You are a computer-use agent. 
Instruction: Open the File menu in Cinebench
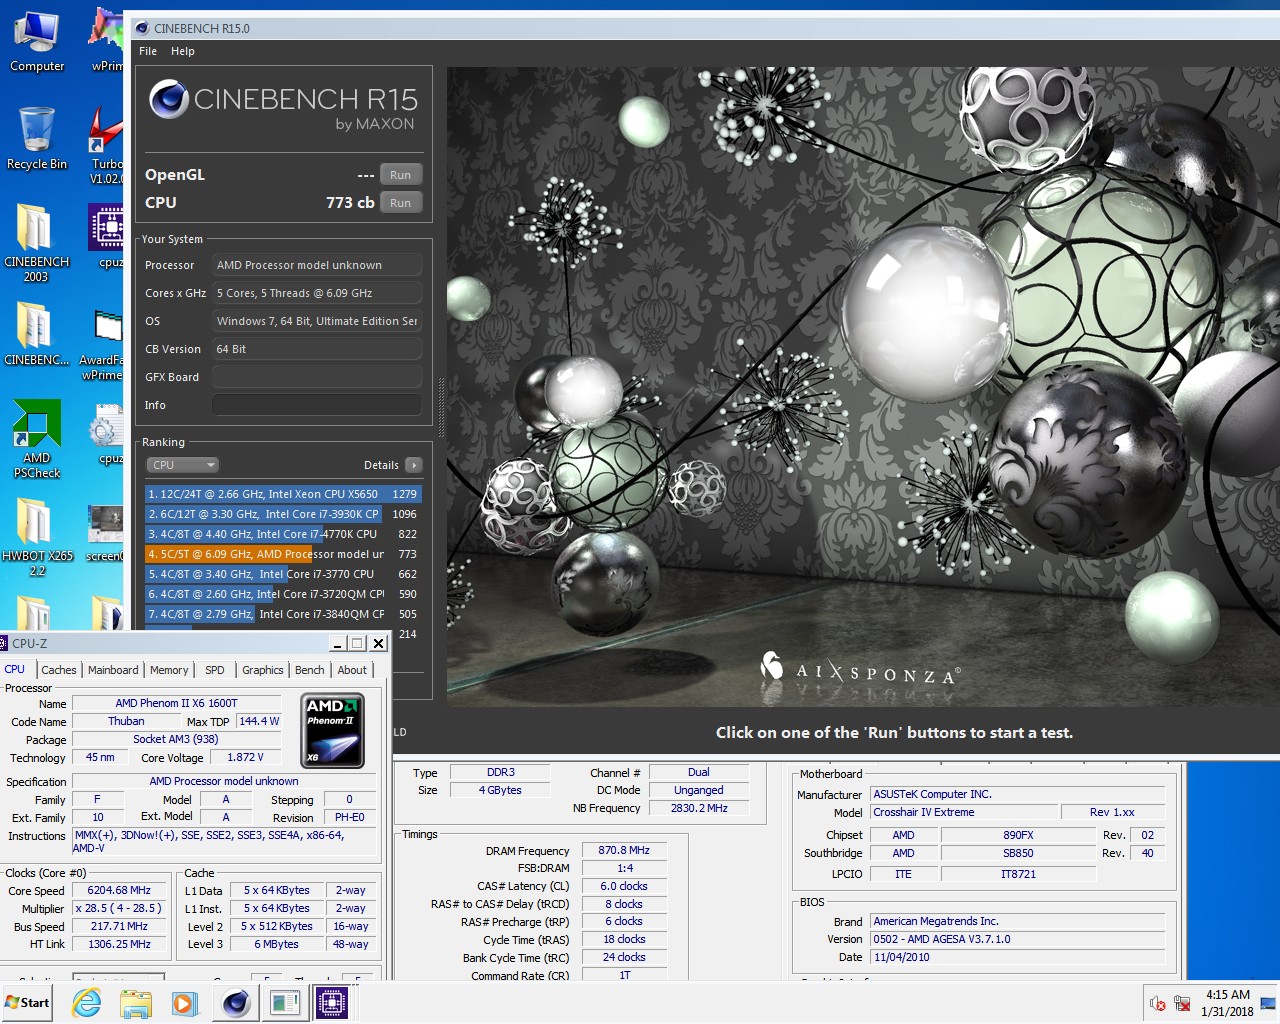click(x=148, y=51)
